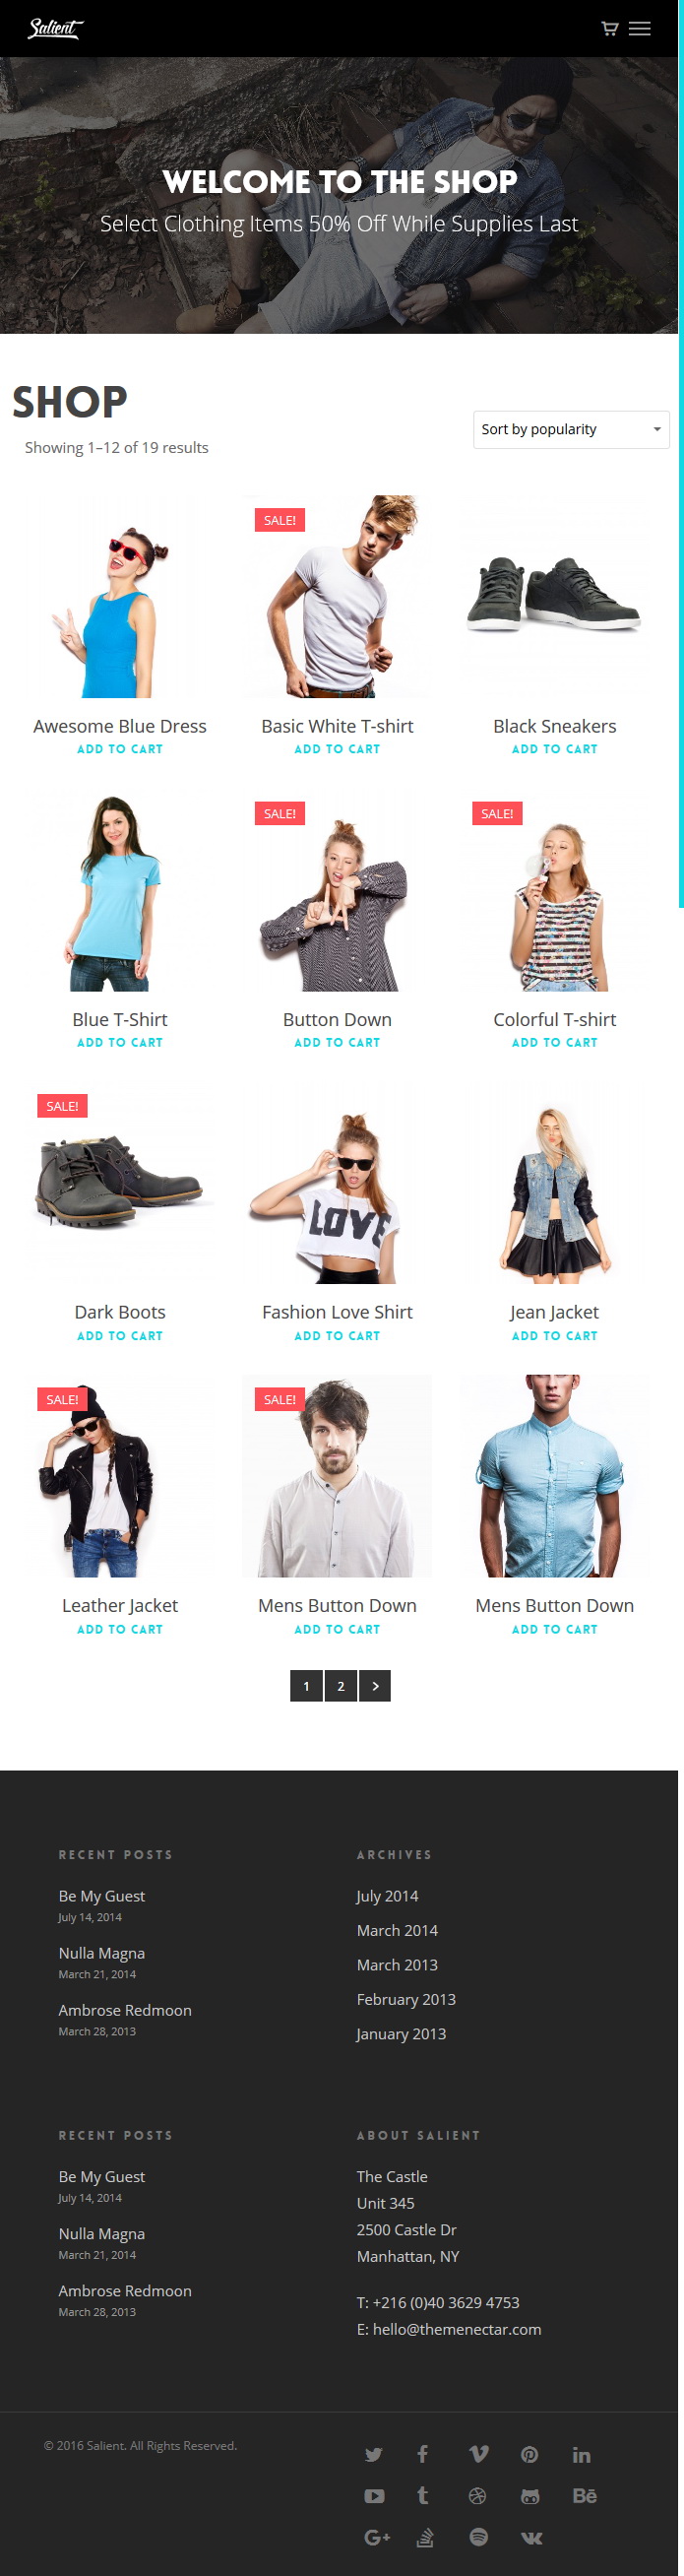This screenshot has height=2576, width=684.
Task: Visit the Twitter profile icon
Action: 374,2454
